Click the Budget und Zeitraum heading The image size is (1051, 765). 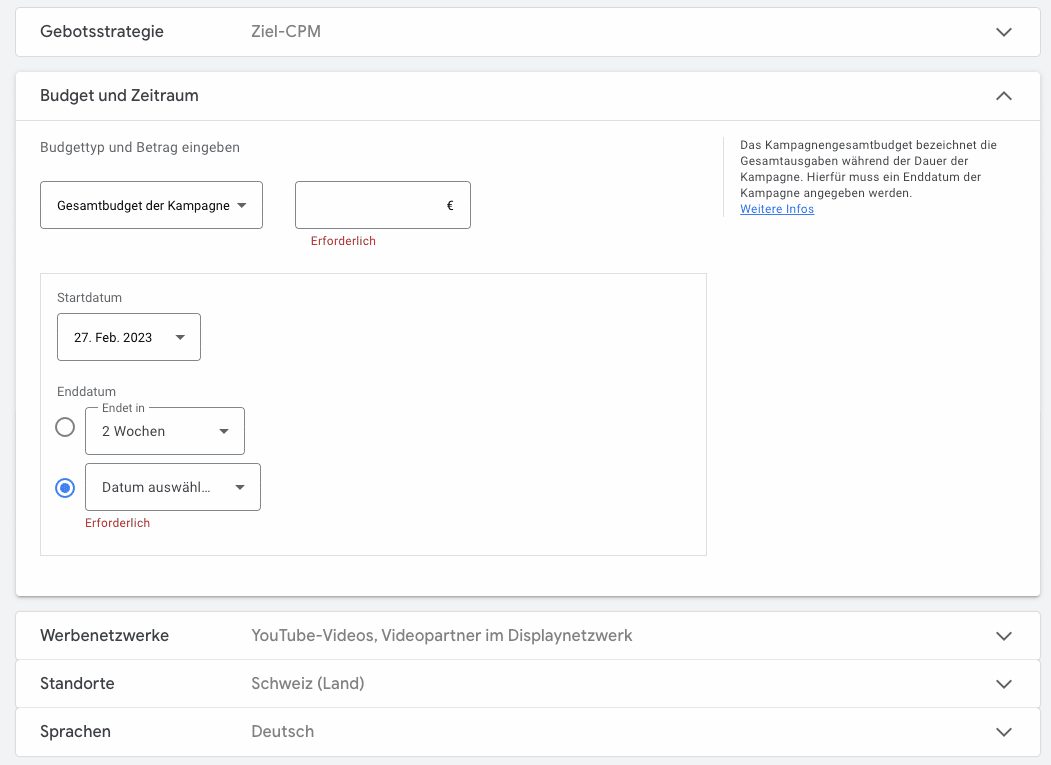click(119, 95)
